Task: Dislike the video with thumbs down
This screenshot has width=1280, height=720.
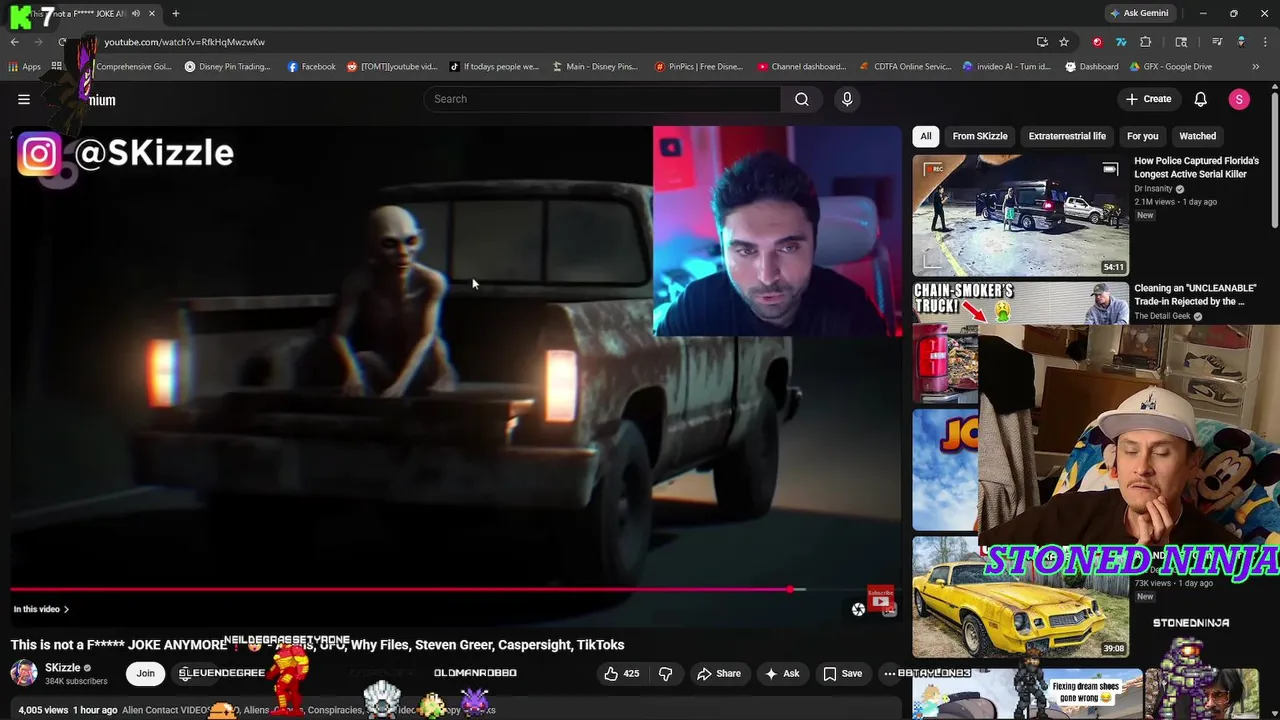Action: pos(665,674)
